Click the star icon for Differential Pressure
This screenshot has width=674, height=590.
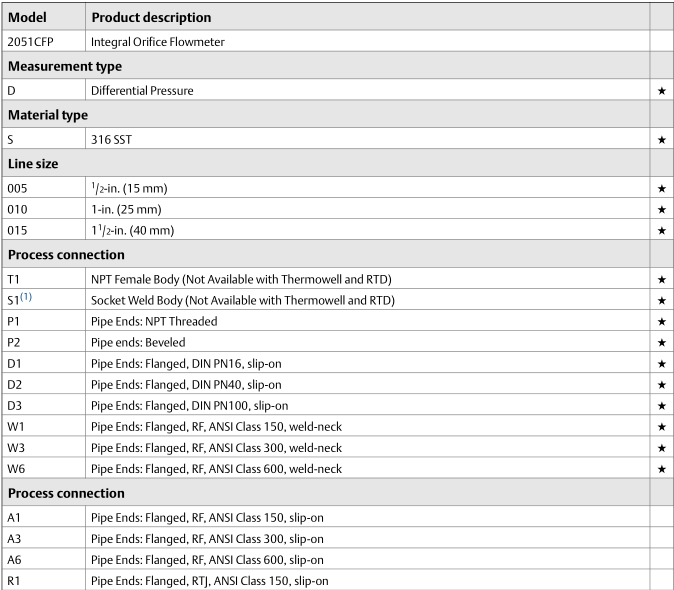click(x=661, y=91)
